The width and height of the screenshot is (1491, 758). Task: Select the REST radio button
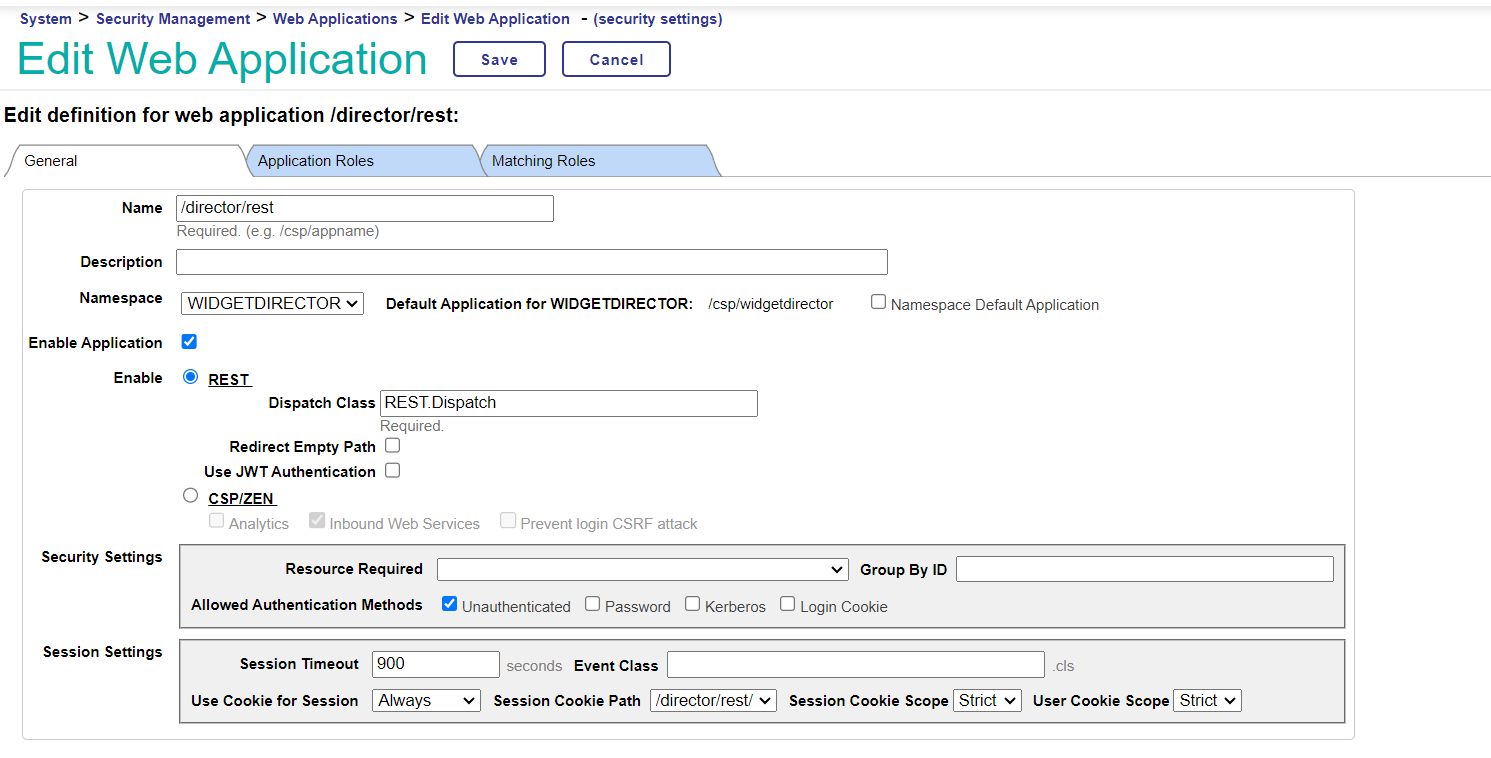pos(191,377)
